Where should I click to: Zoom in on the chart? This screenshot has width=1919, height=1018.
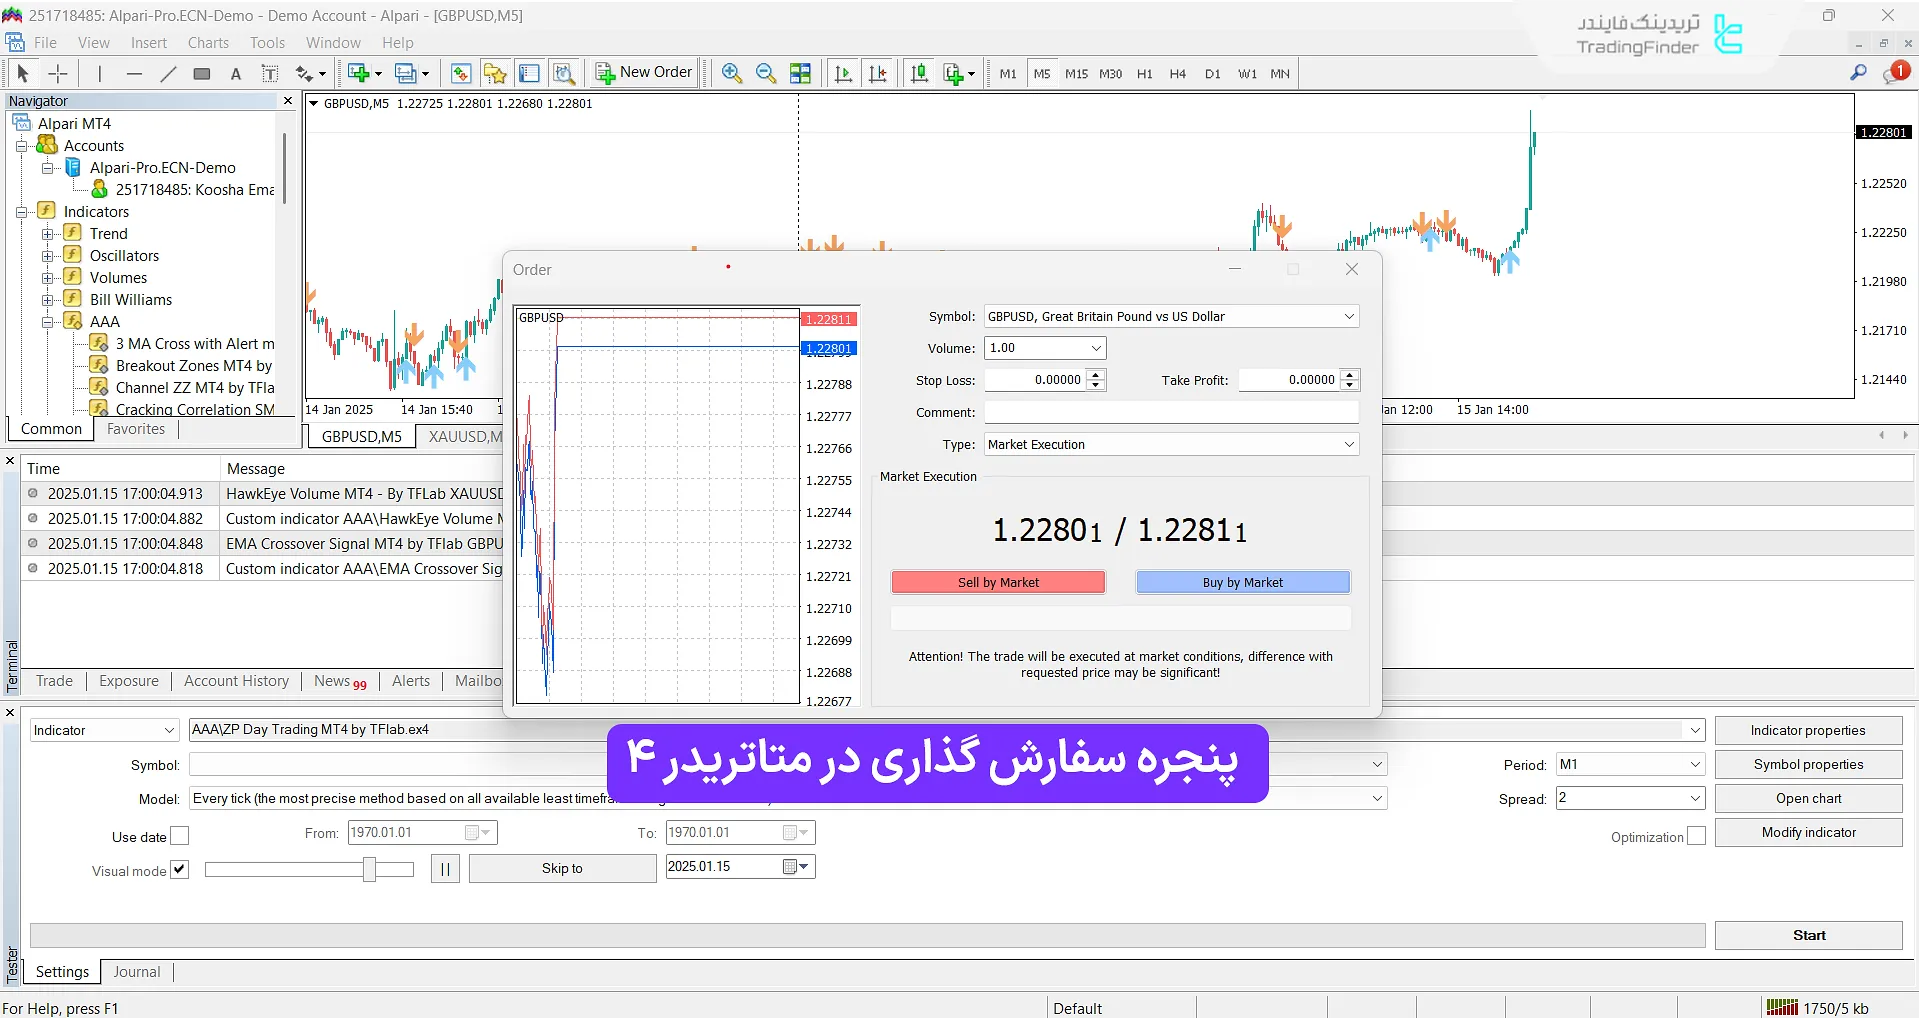[731, 73]
